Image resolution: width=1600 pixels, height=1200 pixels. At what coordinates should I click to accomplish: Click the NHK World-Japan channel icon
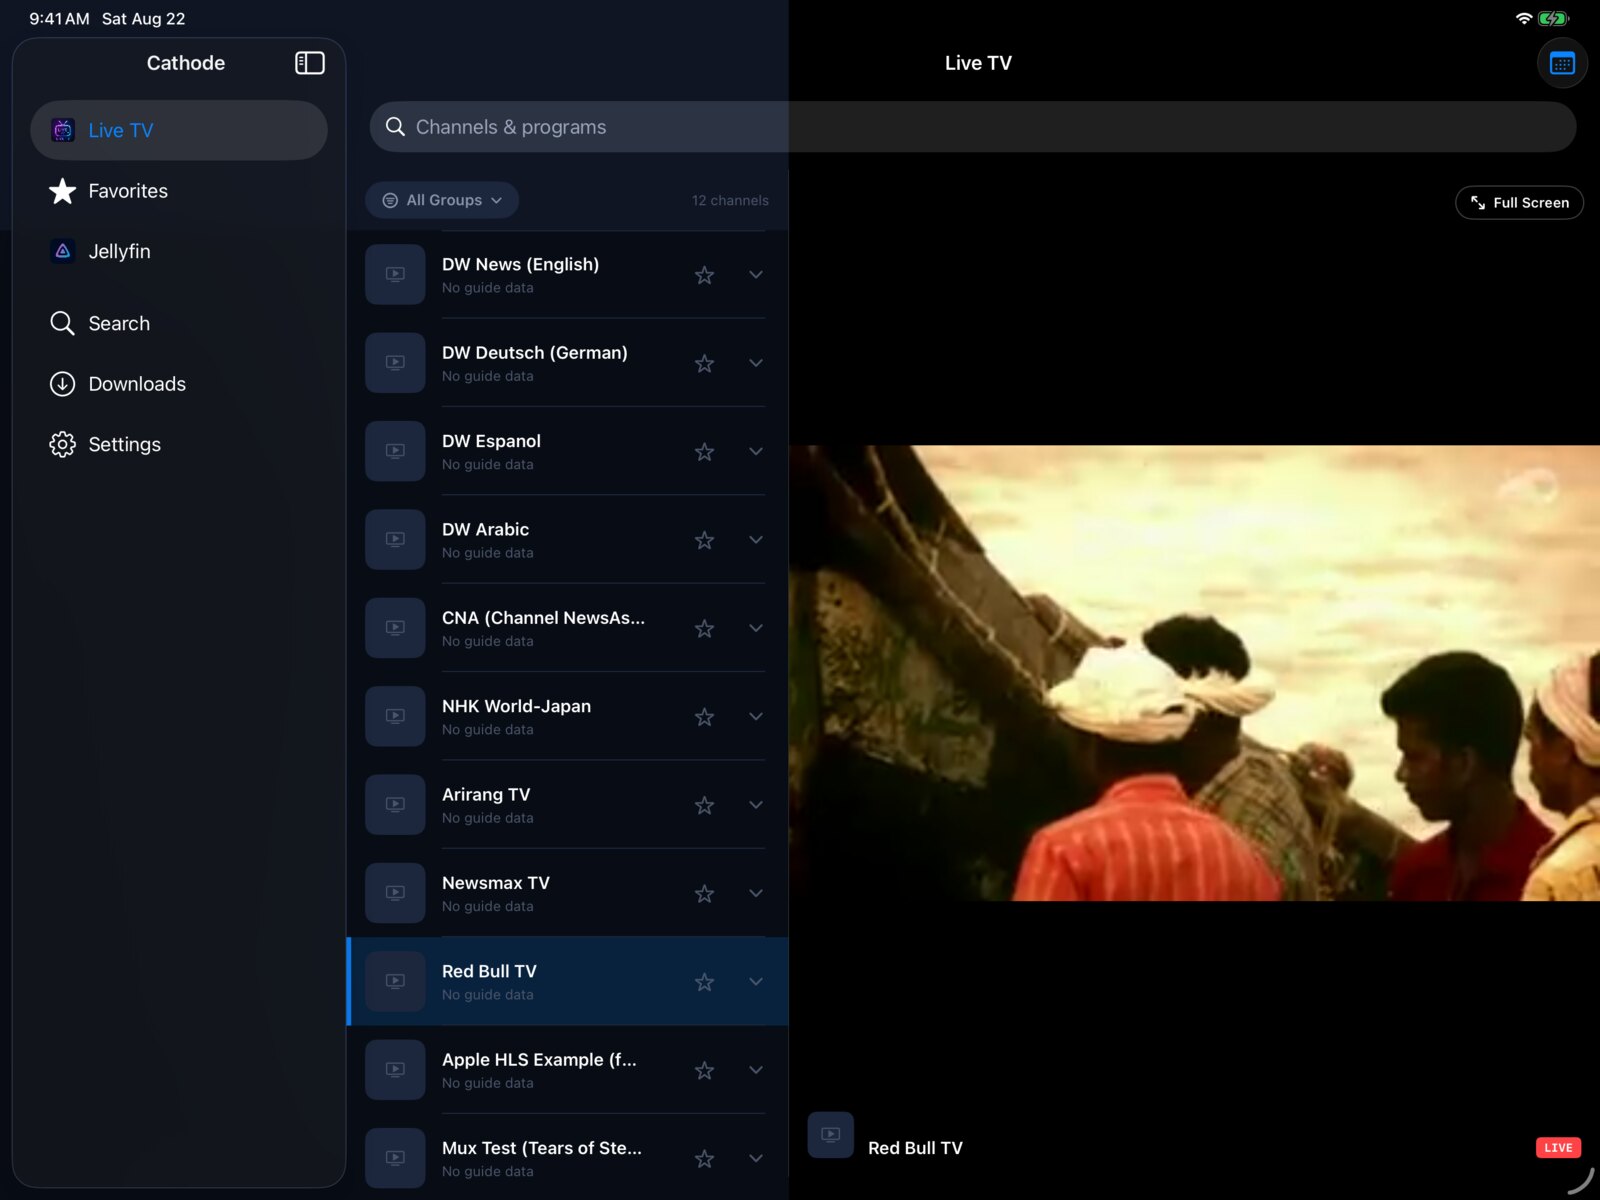pos(395,716)
